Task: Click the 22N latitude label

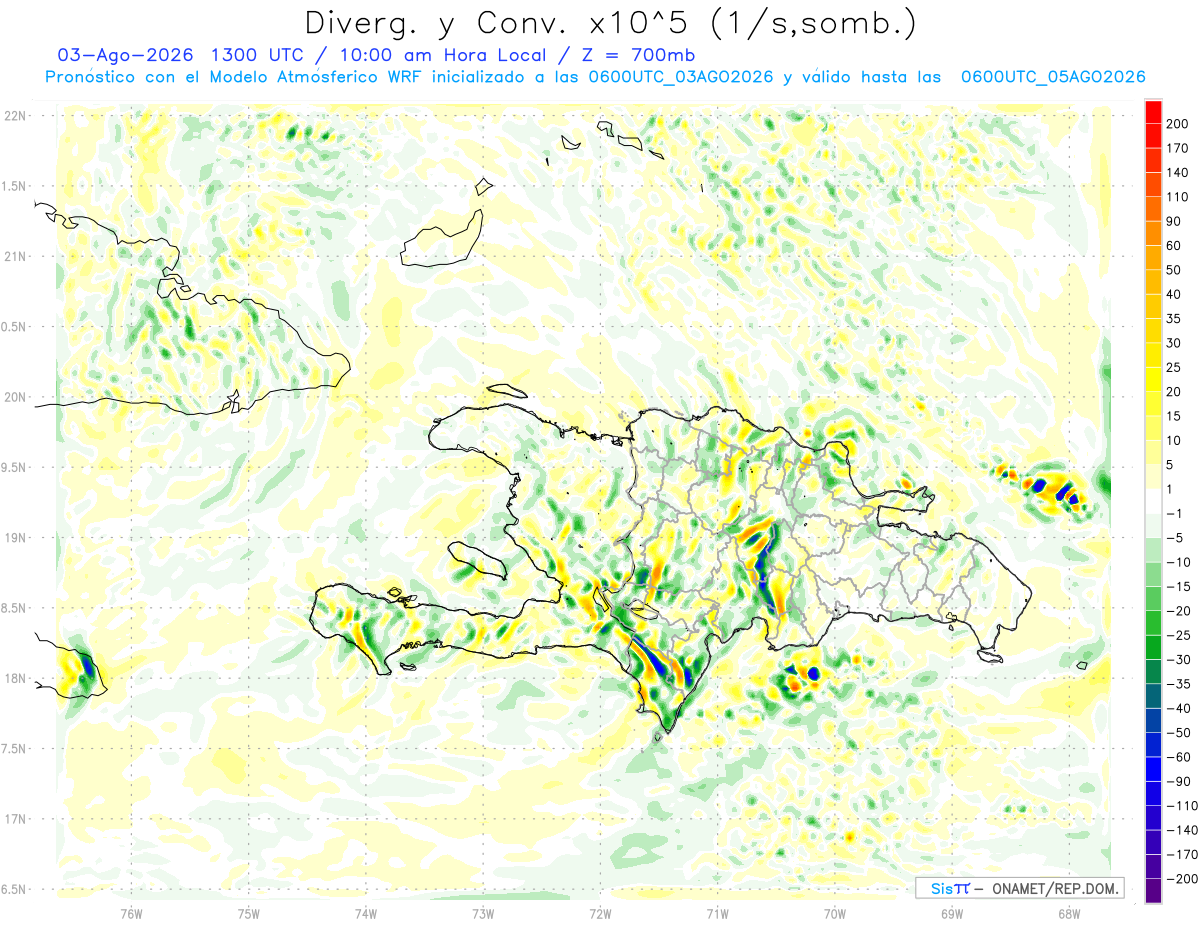Action: tap(15, 116)
